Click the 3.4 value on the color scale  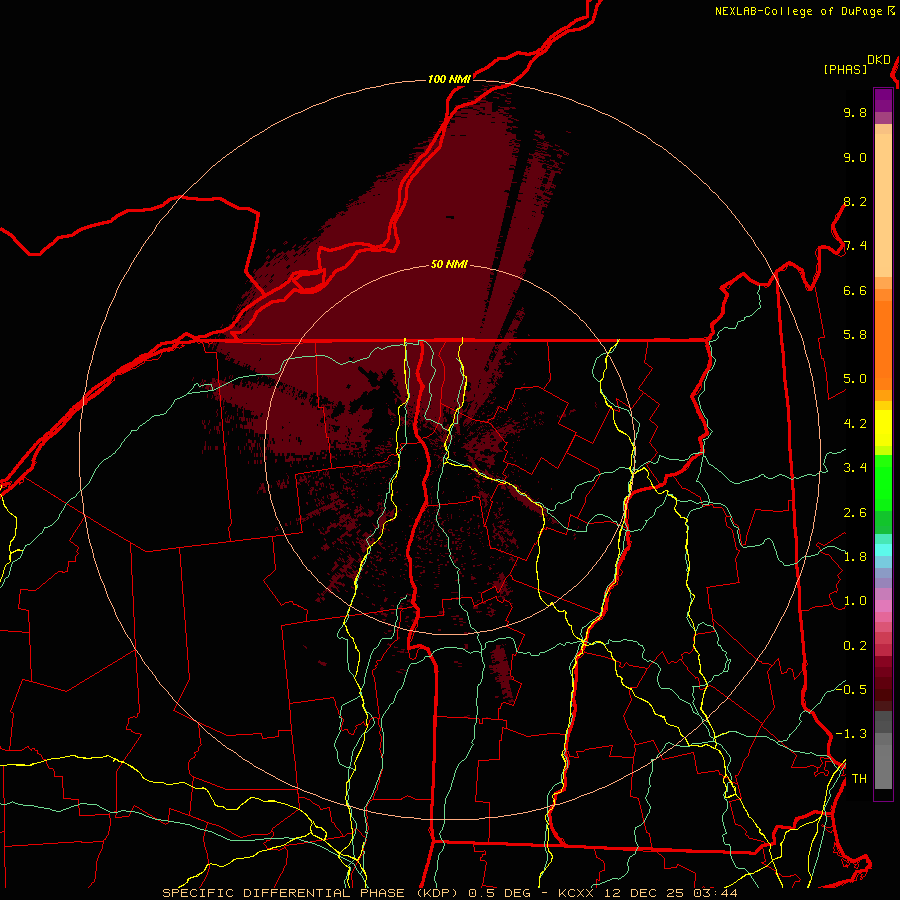855,468
